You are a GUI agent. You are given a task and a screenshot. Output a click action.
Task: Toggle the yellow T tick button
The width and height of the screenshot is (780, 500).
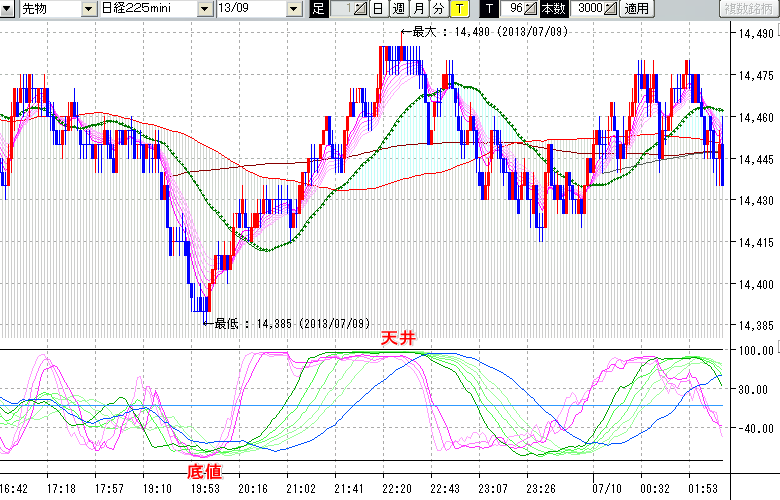pyautogui.click(x=458, y=9)
